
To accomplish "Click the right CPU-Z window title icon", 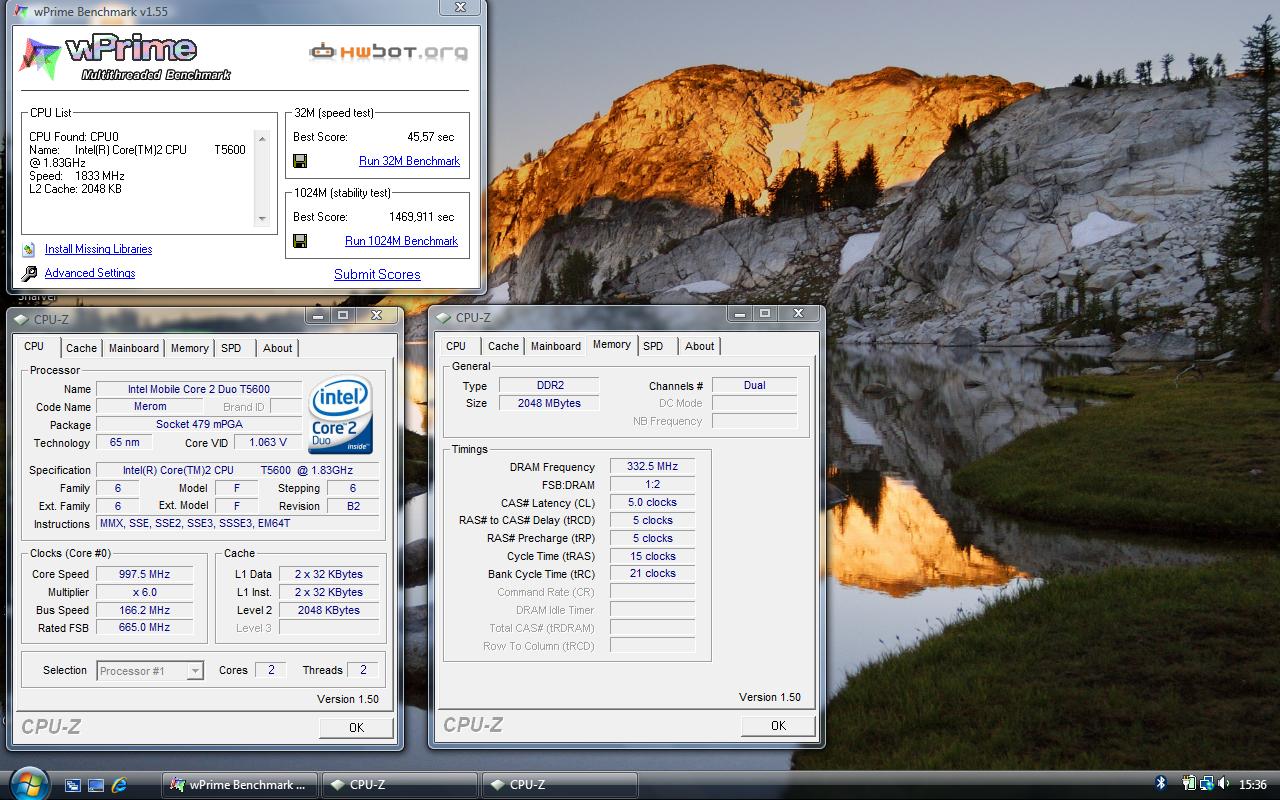I will 443,318.
